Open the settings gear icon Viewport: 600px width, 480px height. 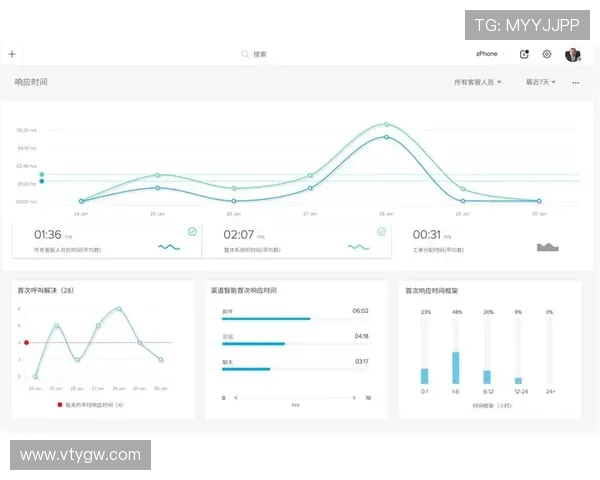[x=547, y=54]
